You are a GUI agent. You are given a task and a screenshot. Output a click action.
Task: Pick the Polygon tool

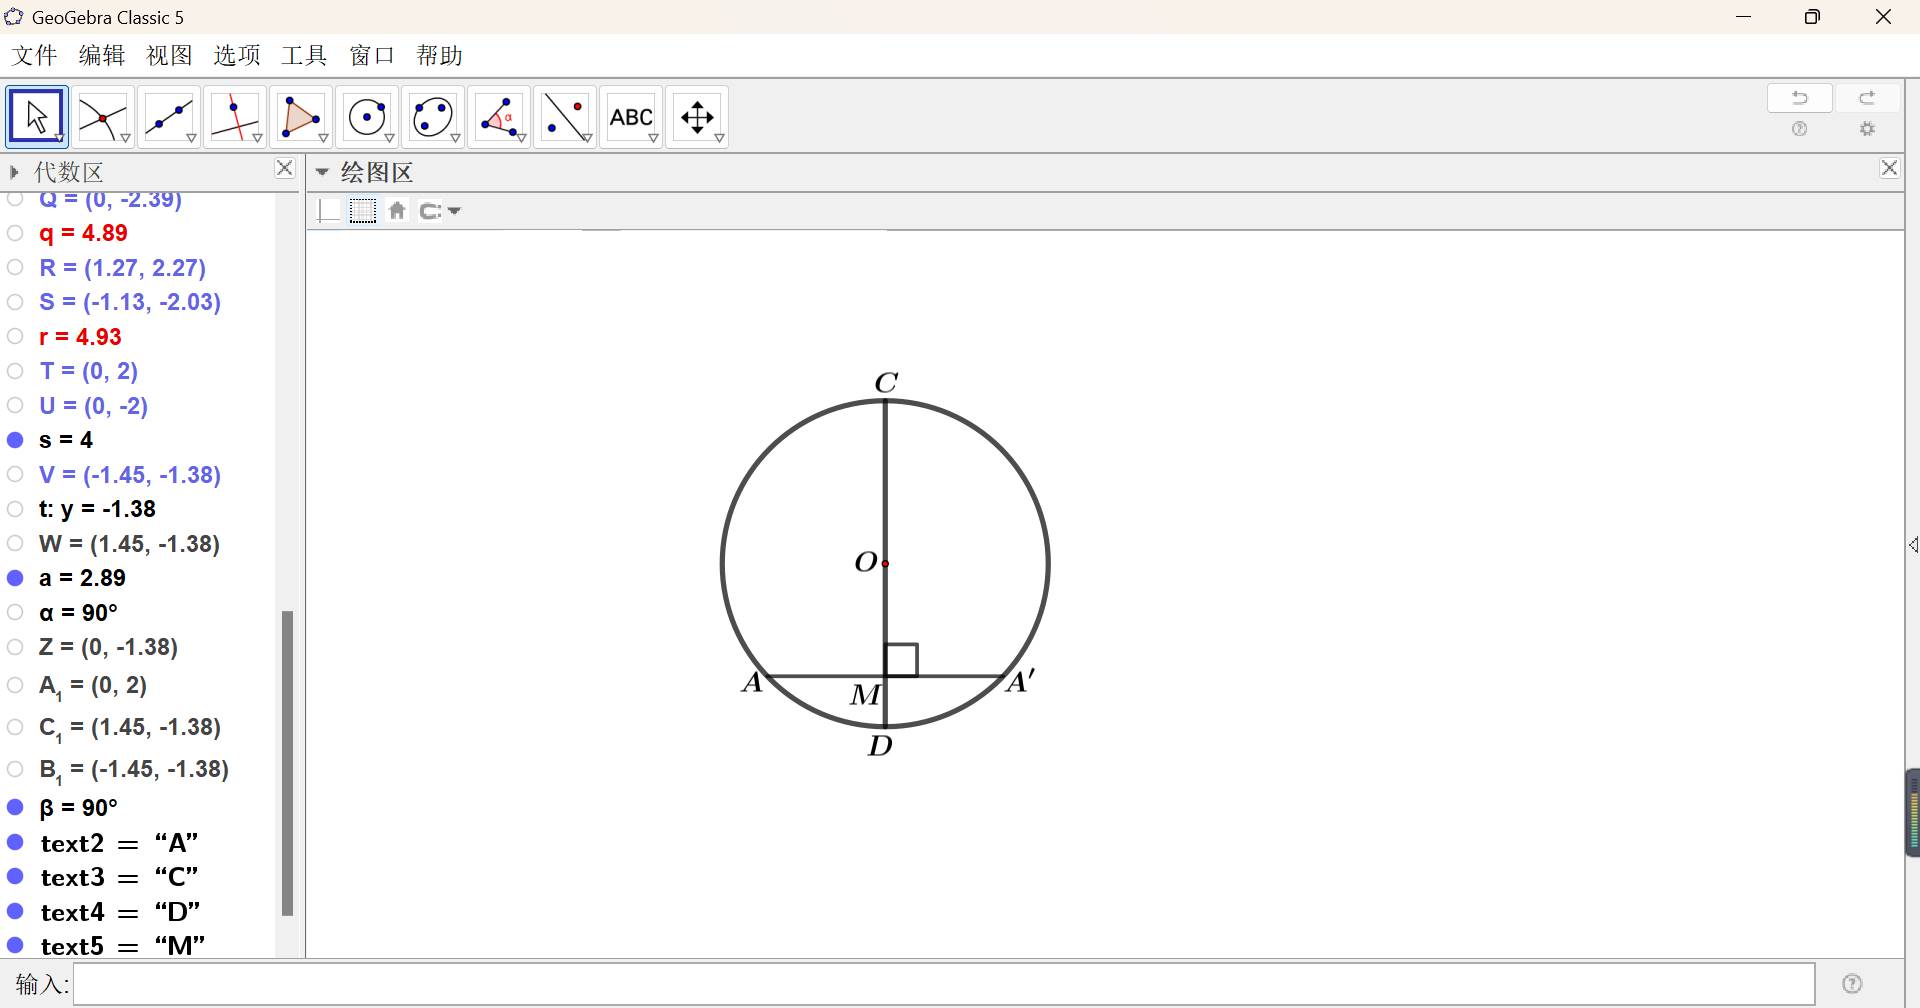point(300,117)
